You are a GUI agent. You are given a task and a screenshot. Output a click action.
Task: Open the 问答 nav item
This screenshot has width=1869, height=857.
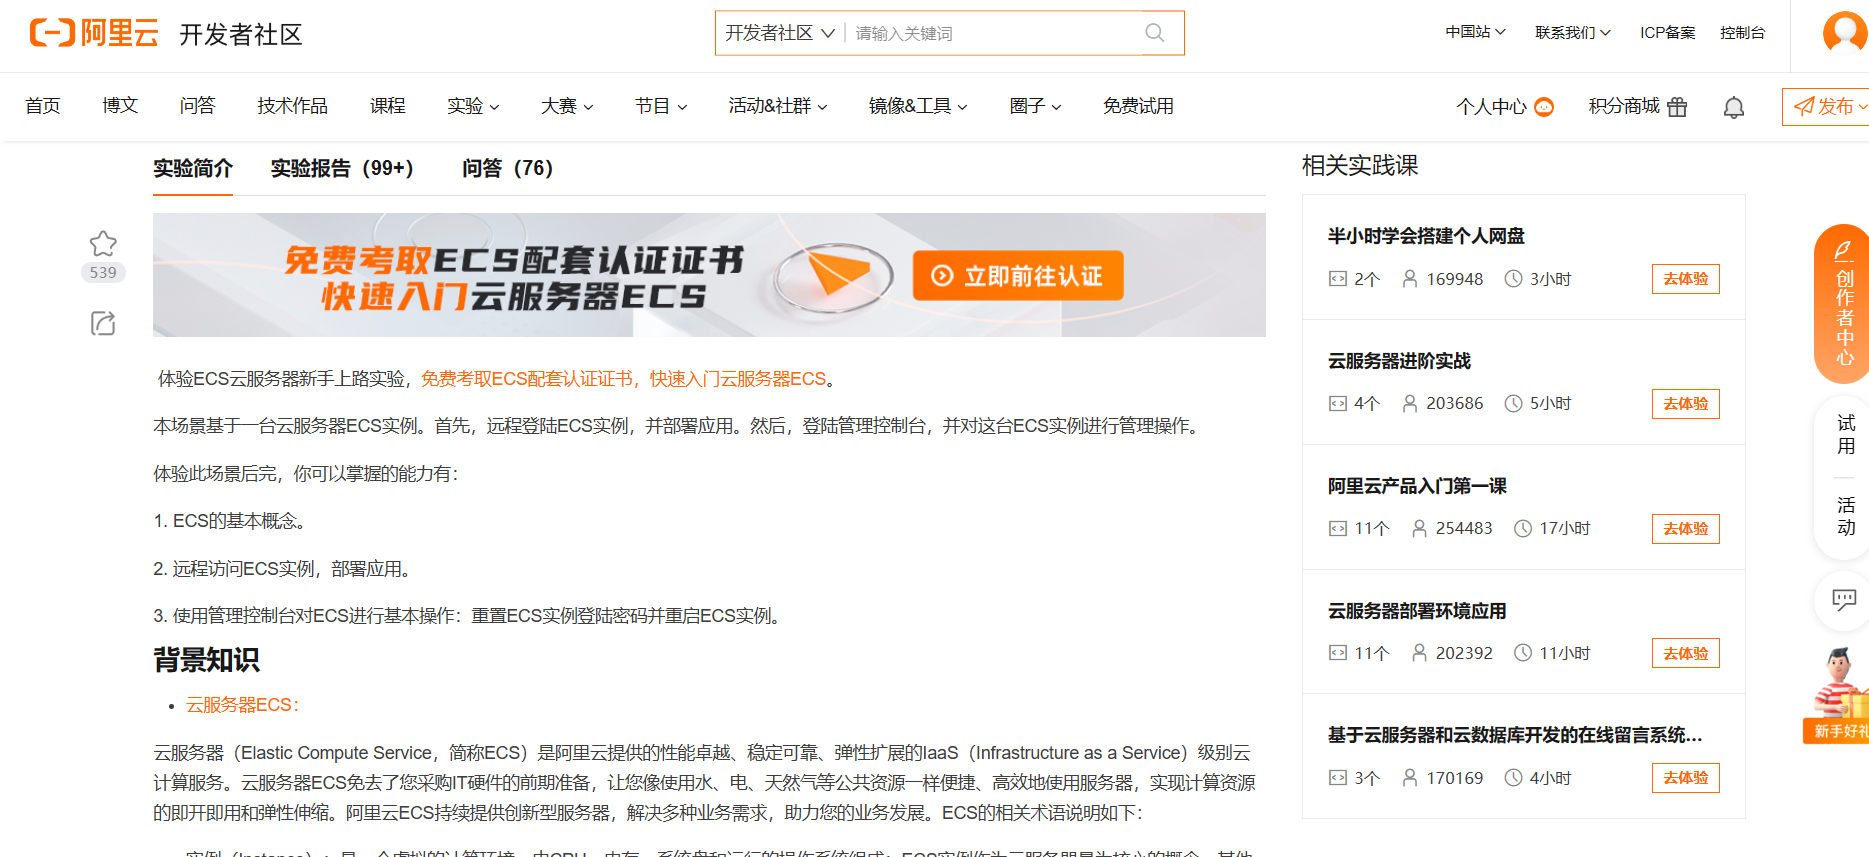[197, 106]
